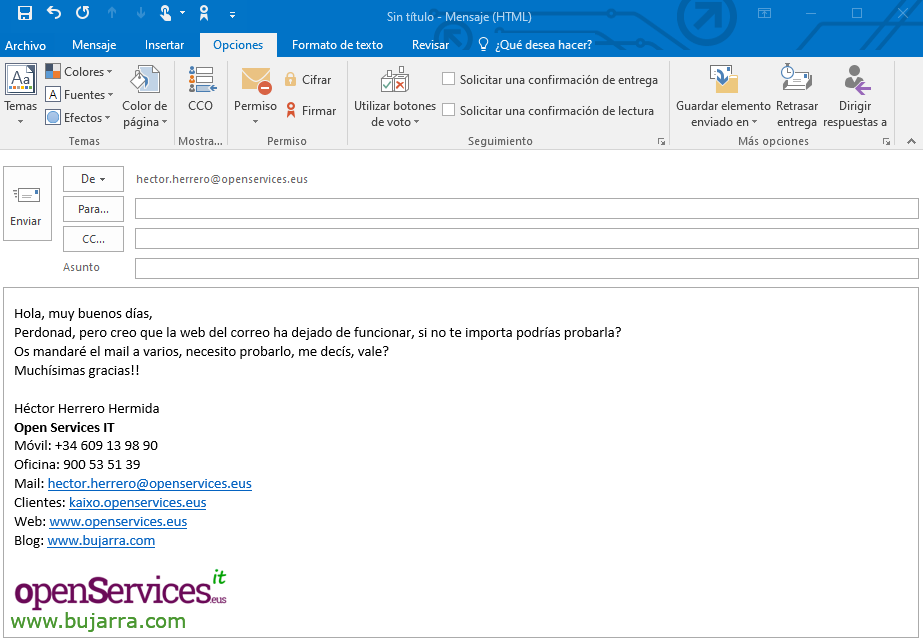Enable Solicitar una confirmación de entrega

(449, 79)
